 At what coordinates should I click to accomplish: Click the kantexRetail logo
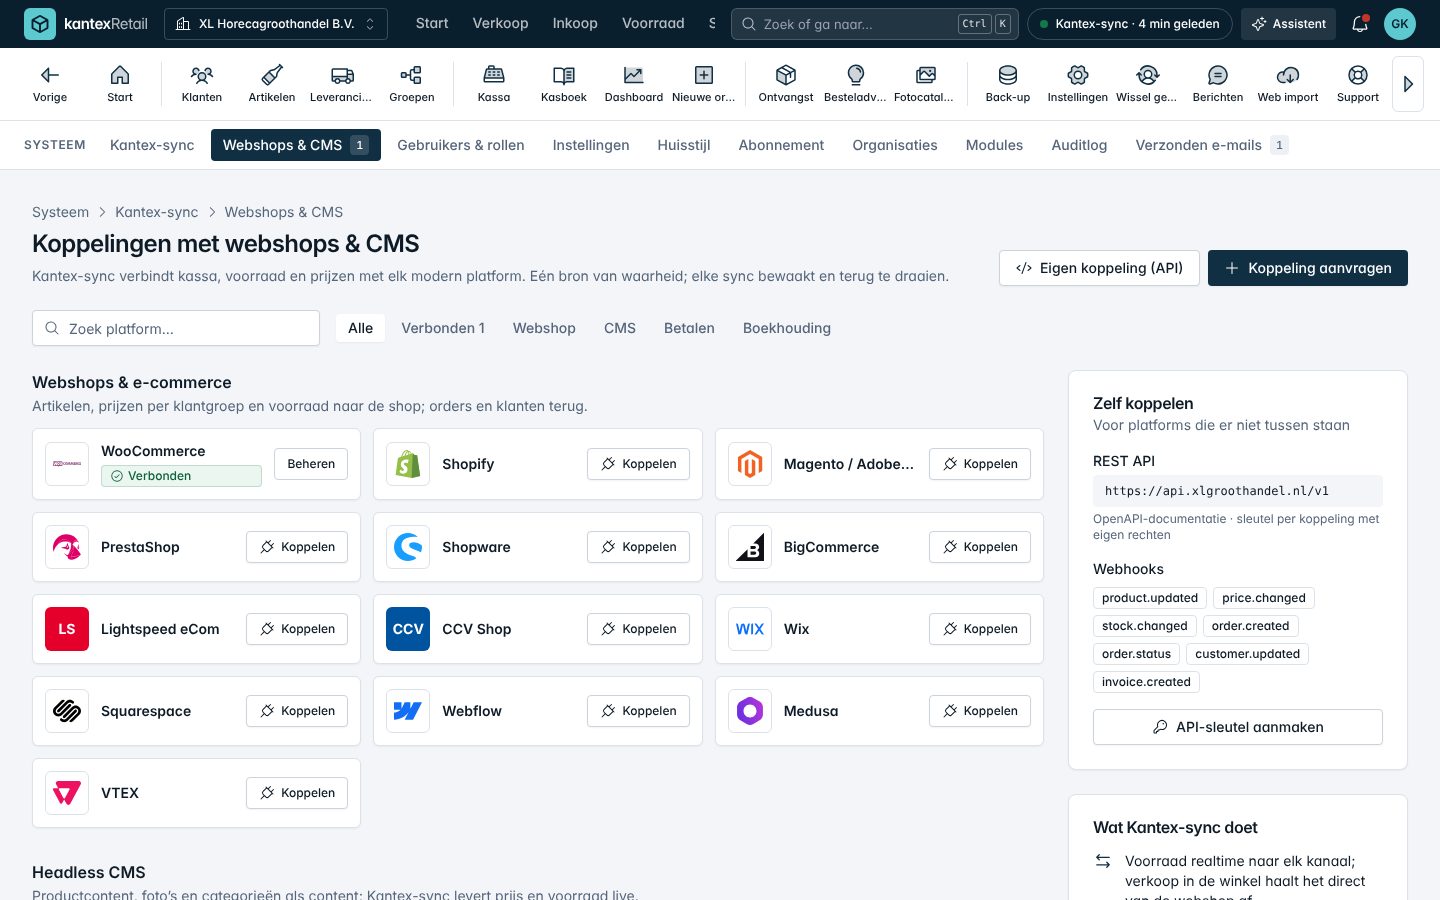86,24
